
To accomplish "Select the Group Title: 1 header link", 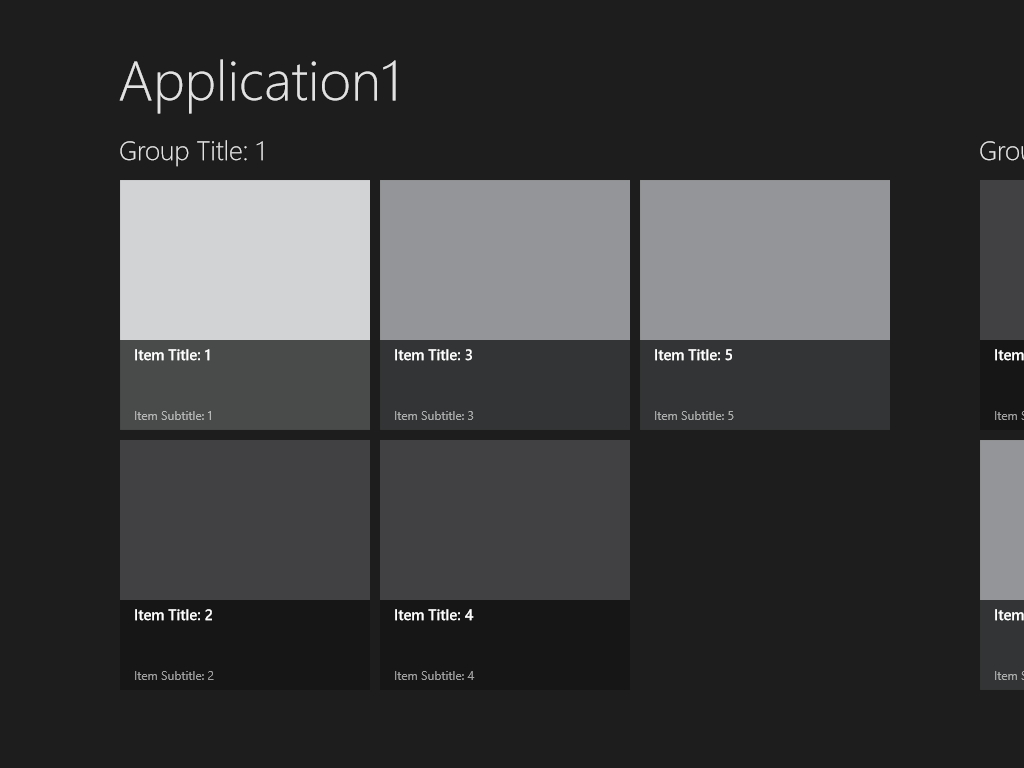I will (191, 151).
